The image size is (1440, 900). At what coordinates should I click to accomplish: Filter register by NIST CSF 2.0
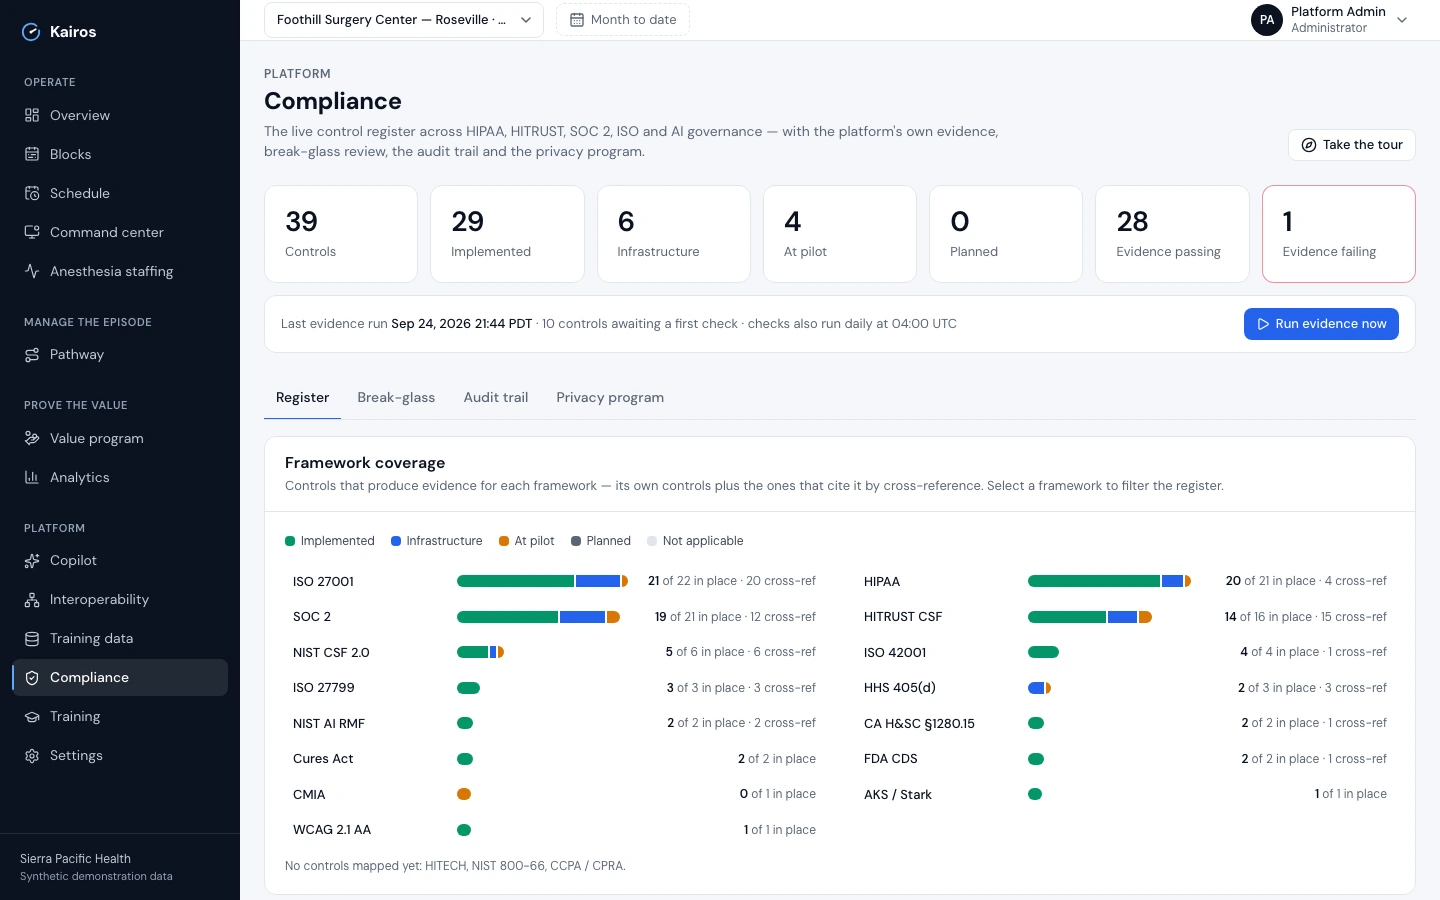[x=554, y=652]
